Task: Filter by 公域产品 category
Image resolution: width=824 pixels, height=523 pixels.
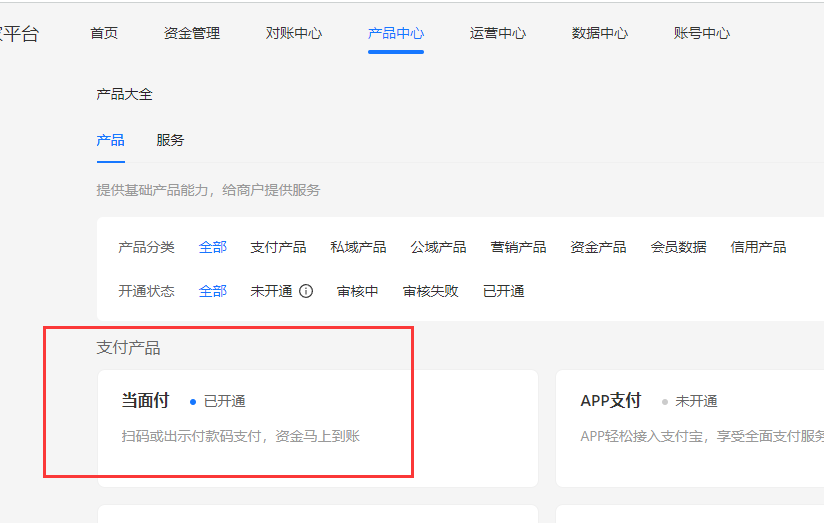Action: pos(438,247)
